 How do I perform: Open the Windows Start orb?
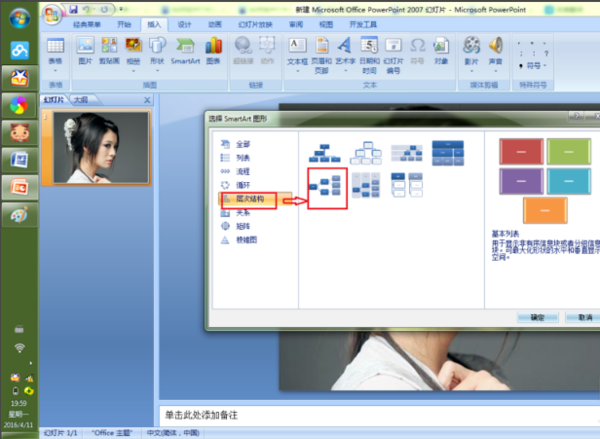(20, 18)
